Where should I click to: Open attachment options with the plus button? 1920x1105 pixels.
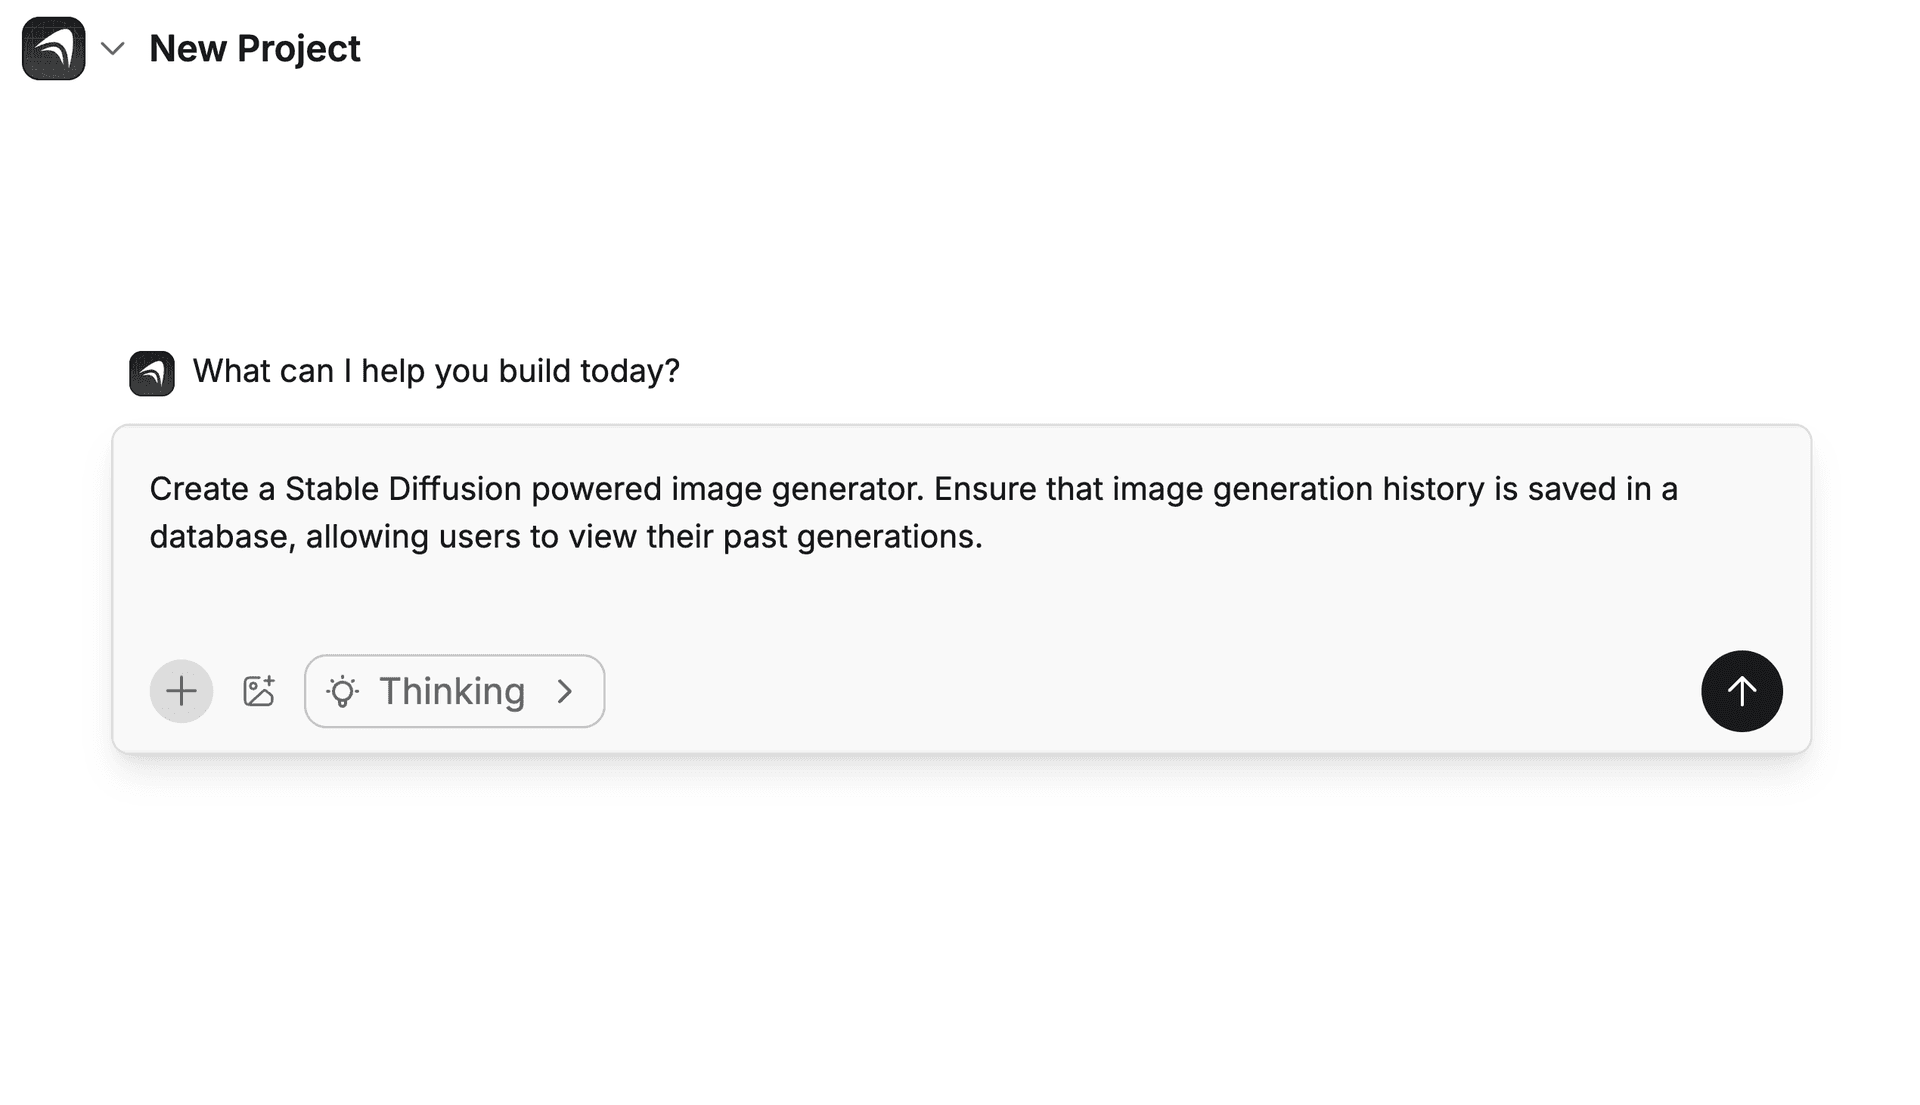[x=181, y=690]
